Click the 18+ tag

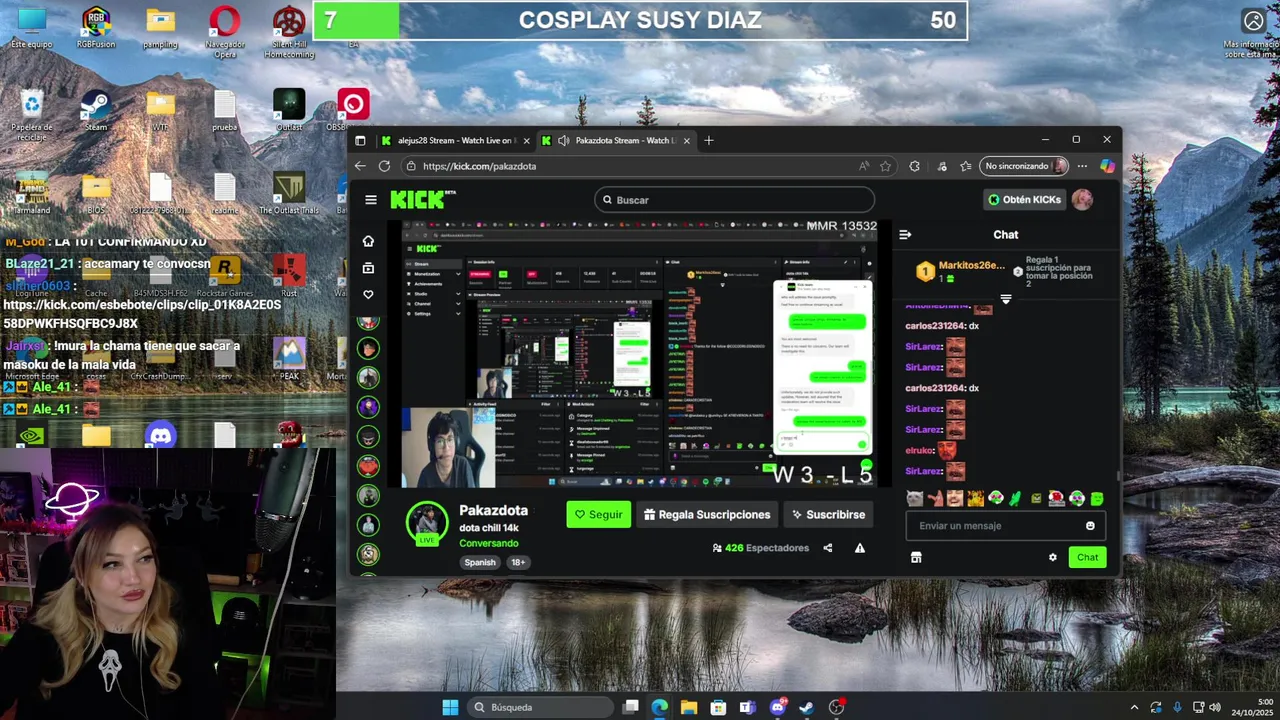tap(518, 562)
